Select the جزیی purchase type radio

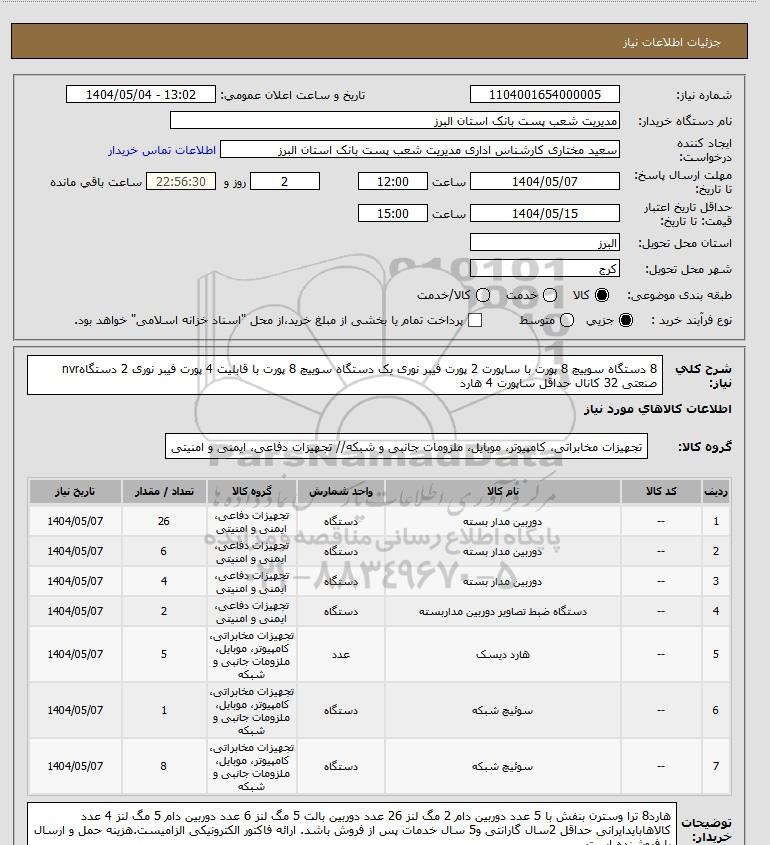click(x=626, y=320)
